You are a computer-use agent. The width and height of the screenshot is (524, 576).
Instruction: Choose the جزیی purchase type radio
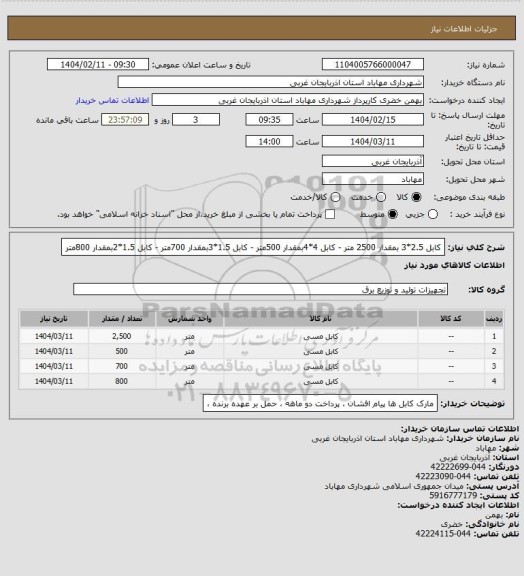point(433,214)
